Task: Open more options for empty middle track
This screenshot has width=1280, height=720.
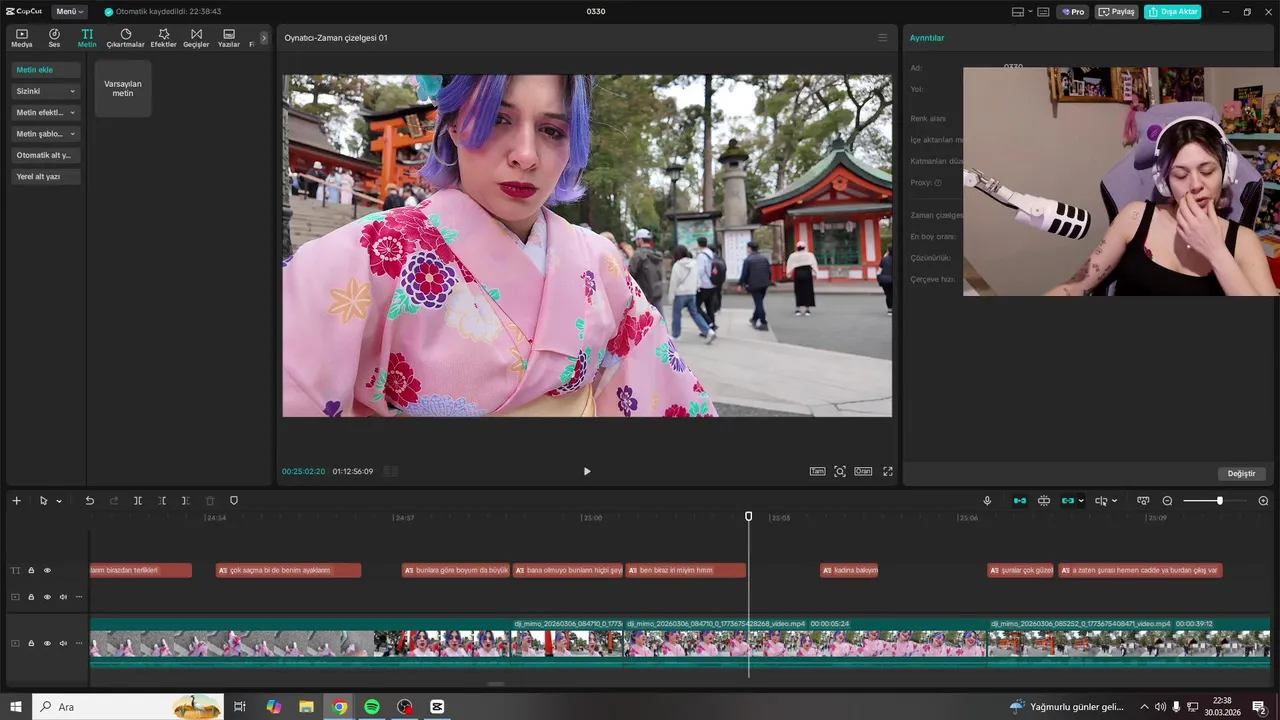Action: click(x=79, y=597)
